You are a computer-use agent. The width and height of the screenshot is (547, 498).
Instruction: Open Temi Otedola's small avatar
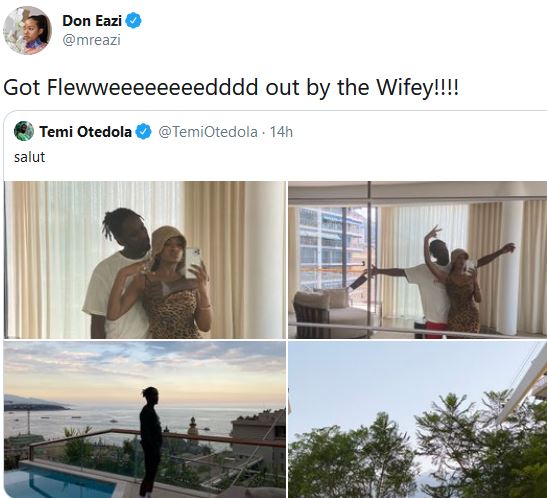(24, 131)
